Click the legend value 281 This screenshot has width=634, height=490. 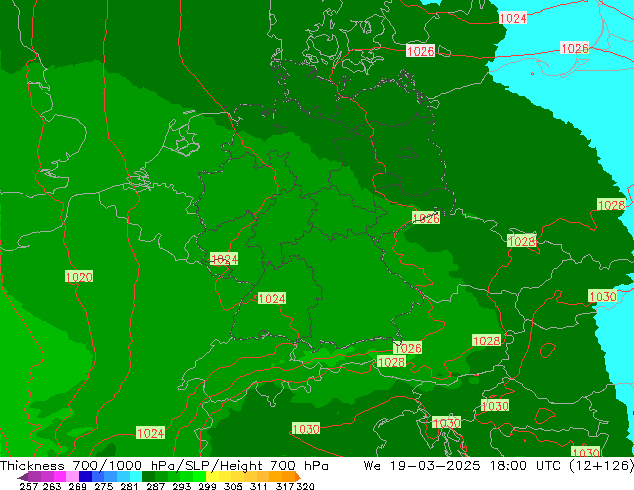(x=129, y=486)
